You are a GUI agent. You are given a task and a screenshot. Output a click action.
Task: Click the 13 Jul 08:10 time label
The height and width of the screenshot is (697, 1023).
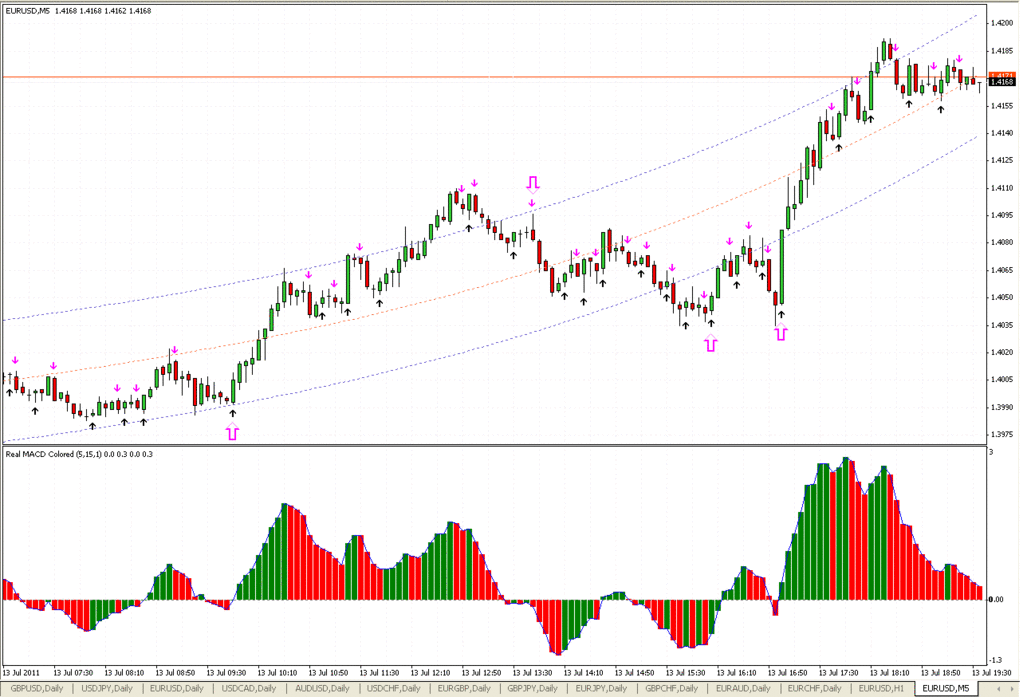124,673
